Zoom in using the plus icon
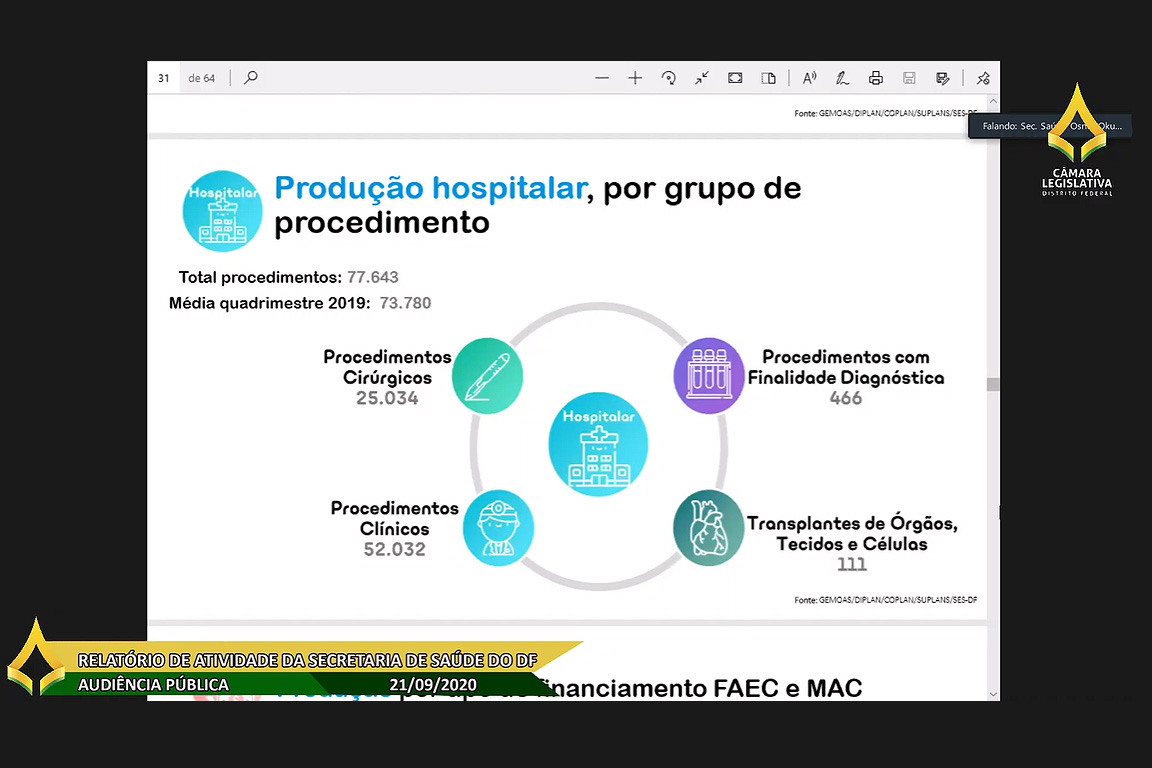This screenshot has height=768, width=1152. [635, 78]
